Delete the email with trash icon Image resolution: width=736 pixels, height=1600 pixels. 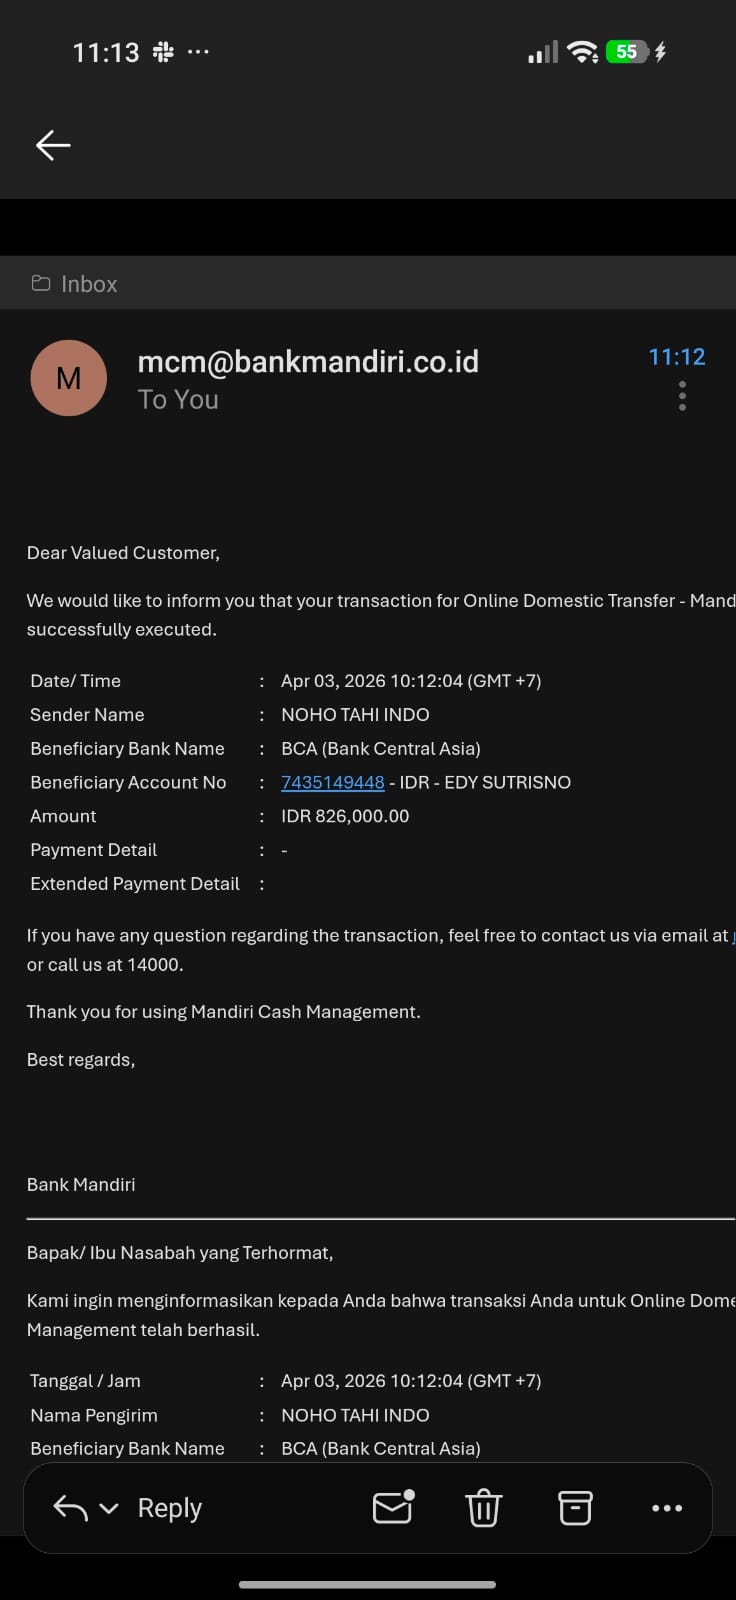484,1507
